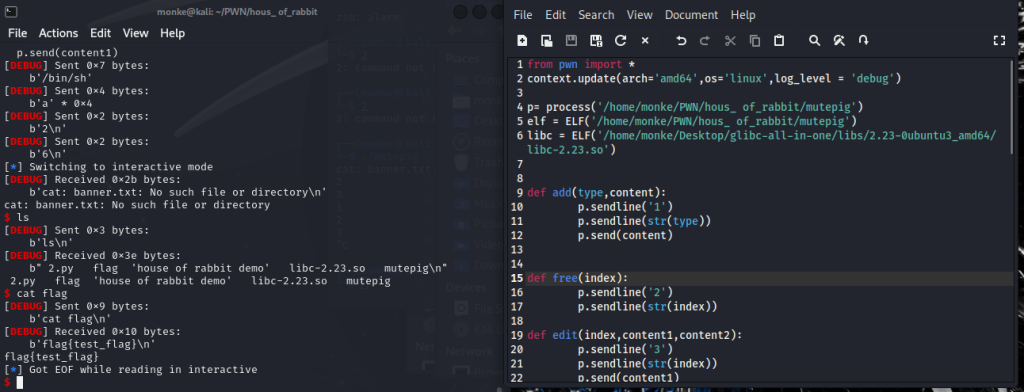
Task: Click the highlighted 'def free(index):' line
Action: point(577,278)
